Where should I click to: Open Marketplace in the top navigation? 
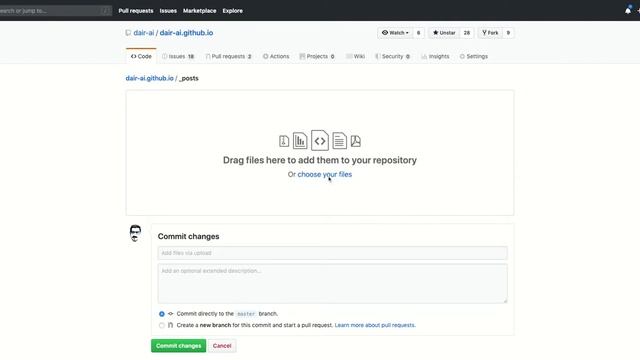point(200,11)
